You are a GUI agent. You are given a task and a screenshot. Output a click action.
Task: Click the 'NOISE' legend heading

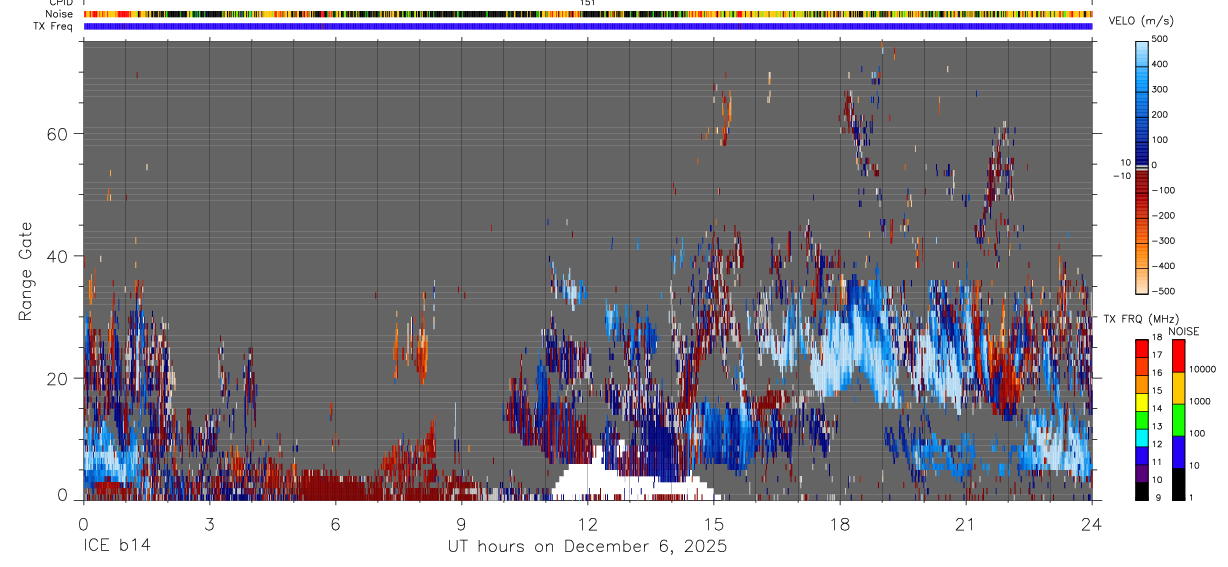coord(1183,331)
